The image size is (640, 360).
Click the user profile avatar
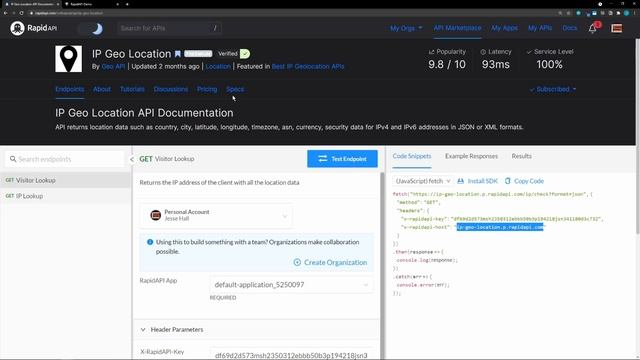[x=616, y=28]
